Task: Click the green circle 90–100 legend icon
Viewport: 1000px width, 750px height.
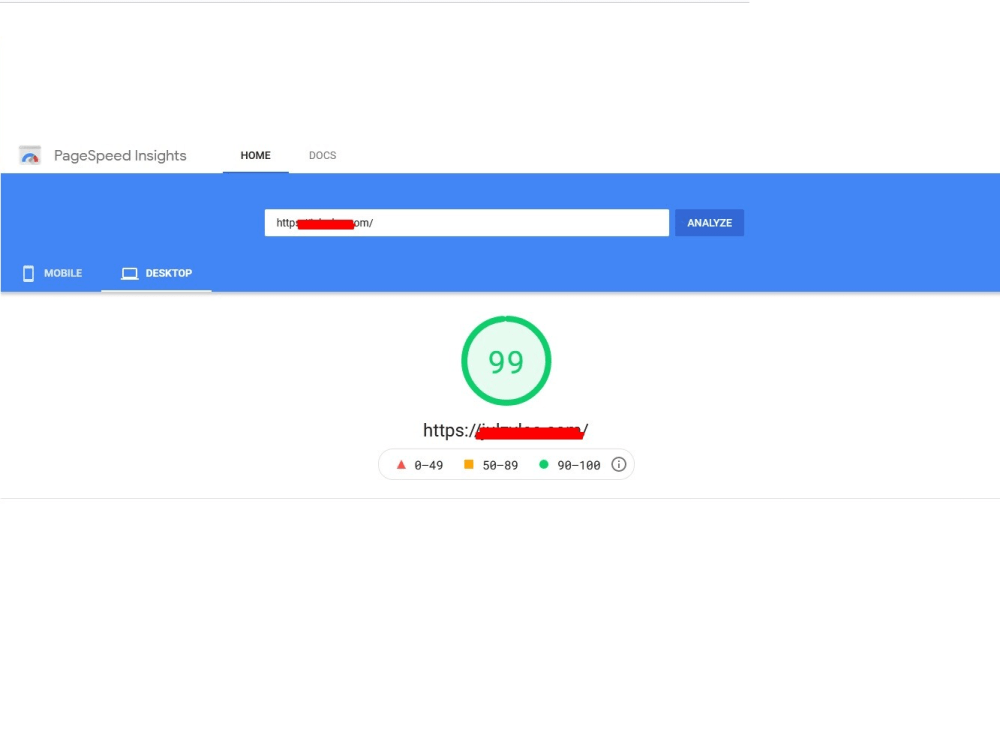Action: click(x=543, y=464)
